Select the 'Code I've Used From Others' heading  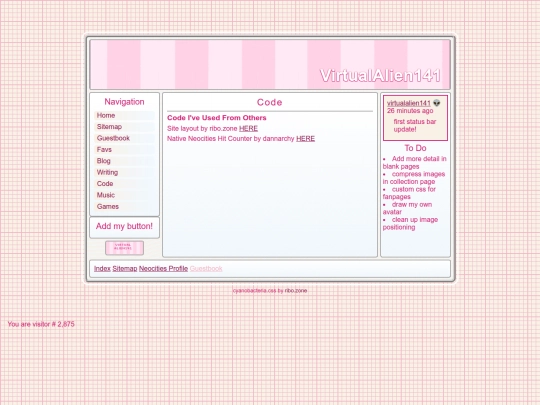217,118
